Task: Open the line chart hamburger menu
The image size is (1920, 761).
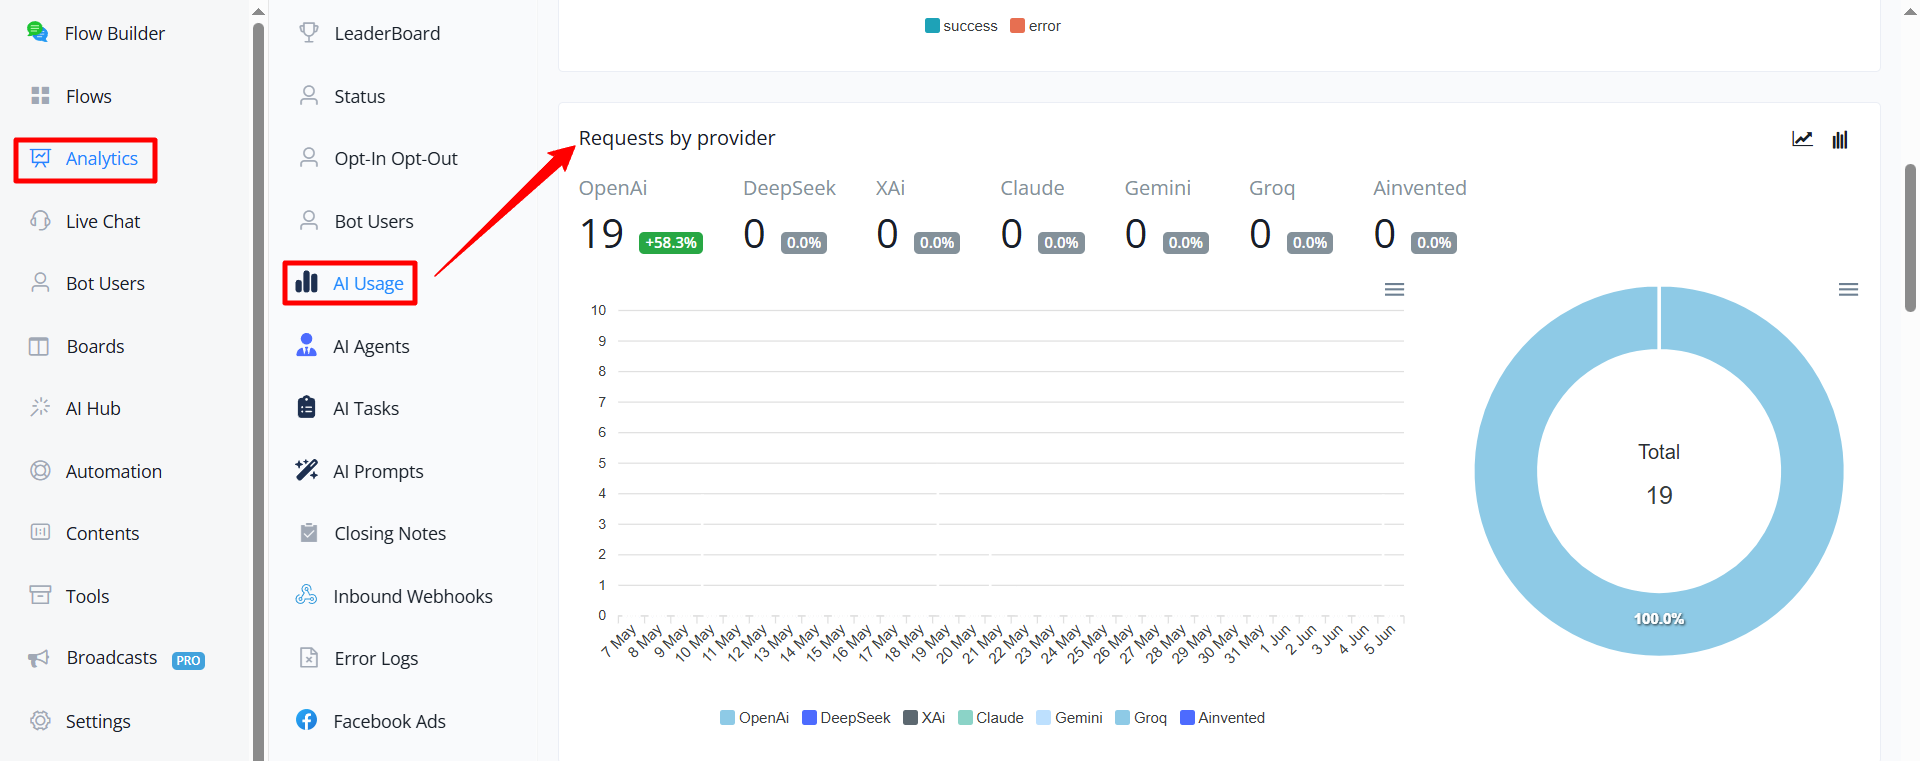Action: [x=1394, y=289]
